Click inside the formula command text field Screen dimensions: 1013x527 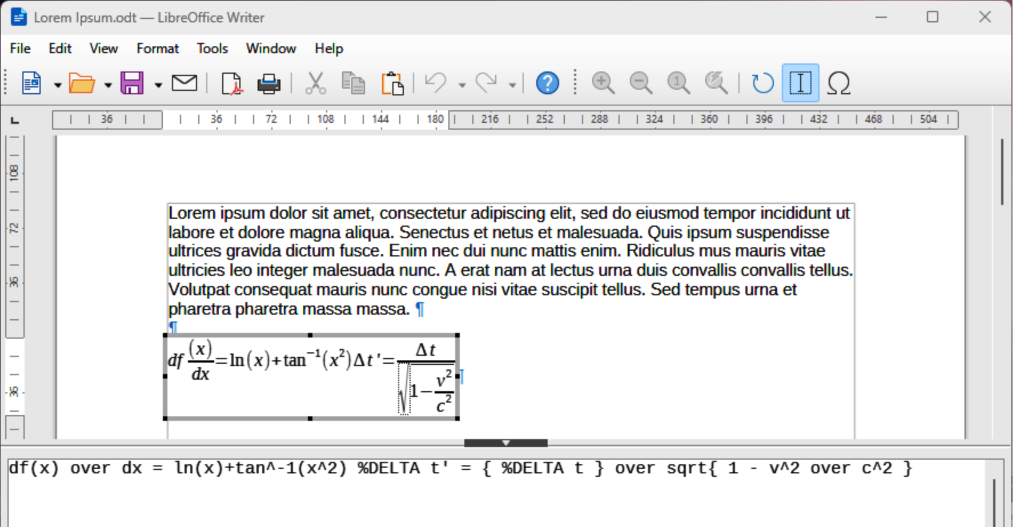point(500,495)
